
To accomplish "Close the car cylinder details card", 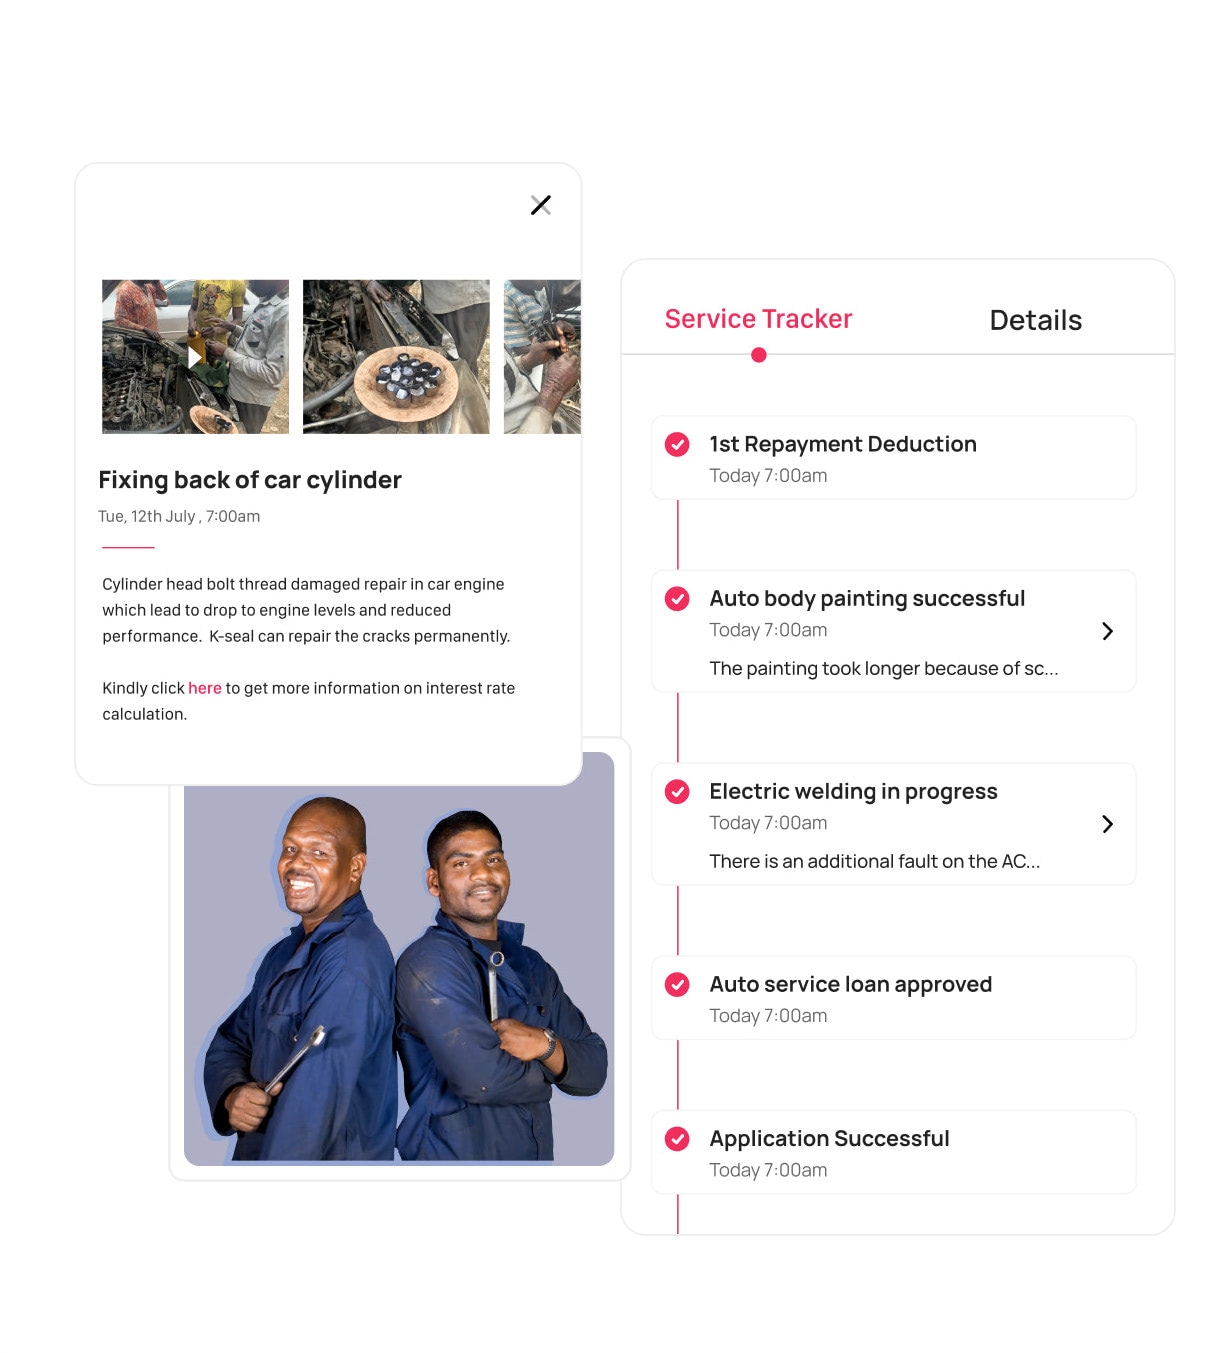I will 541,205.
